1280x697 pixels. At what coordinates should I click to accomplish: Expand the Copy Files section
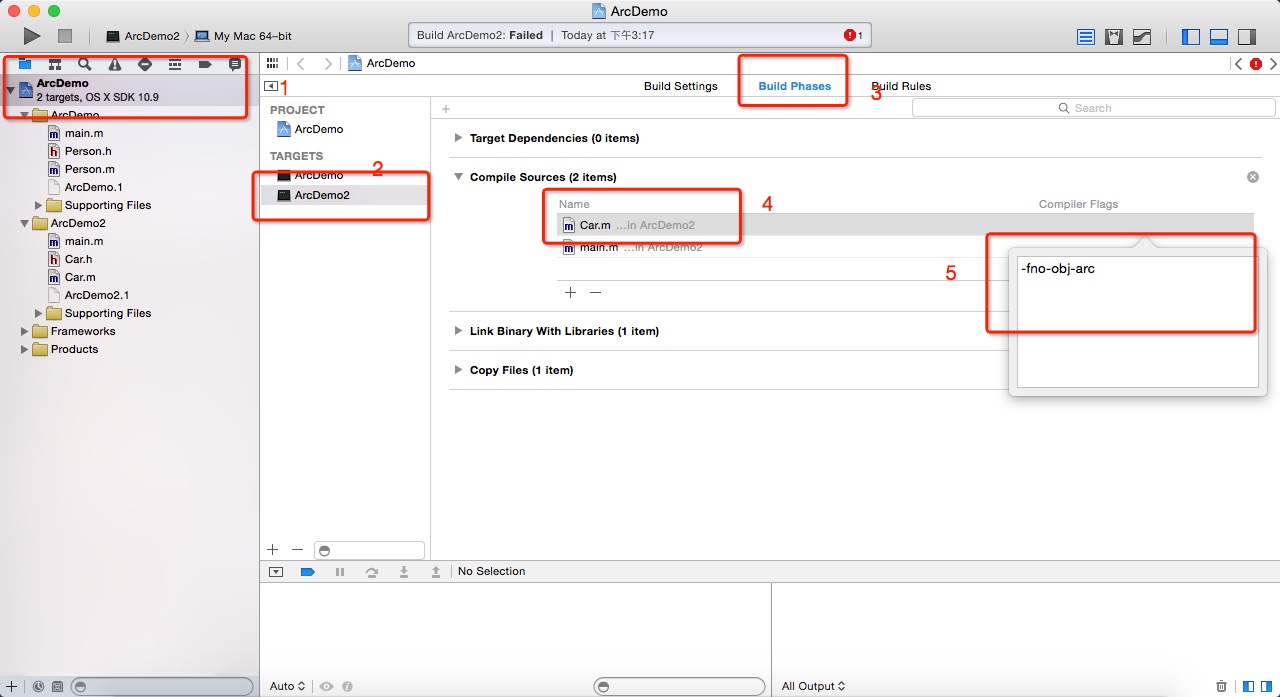click(x=459, y=370)
